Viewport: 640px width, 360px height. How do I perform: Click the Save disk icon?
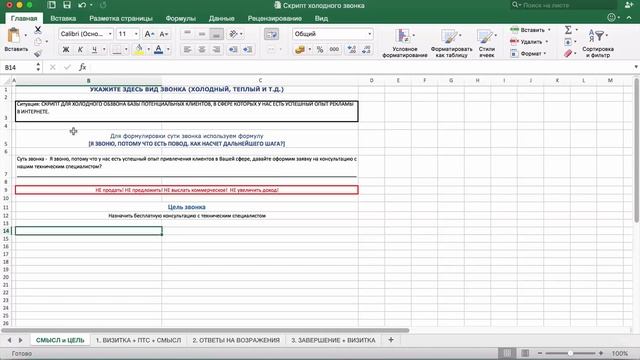click(x=67, y=5)
